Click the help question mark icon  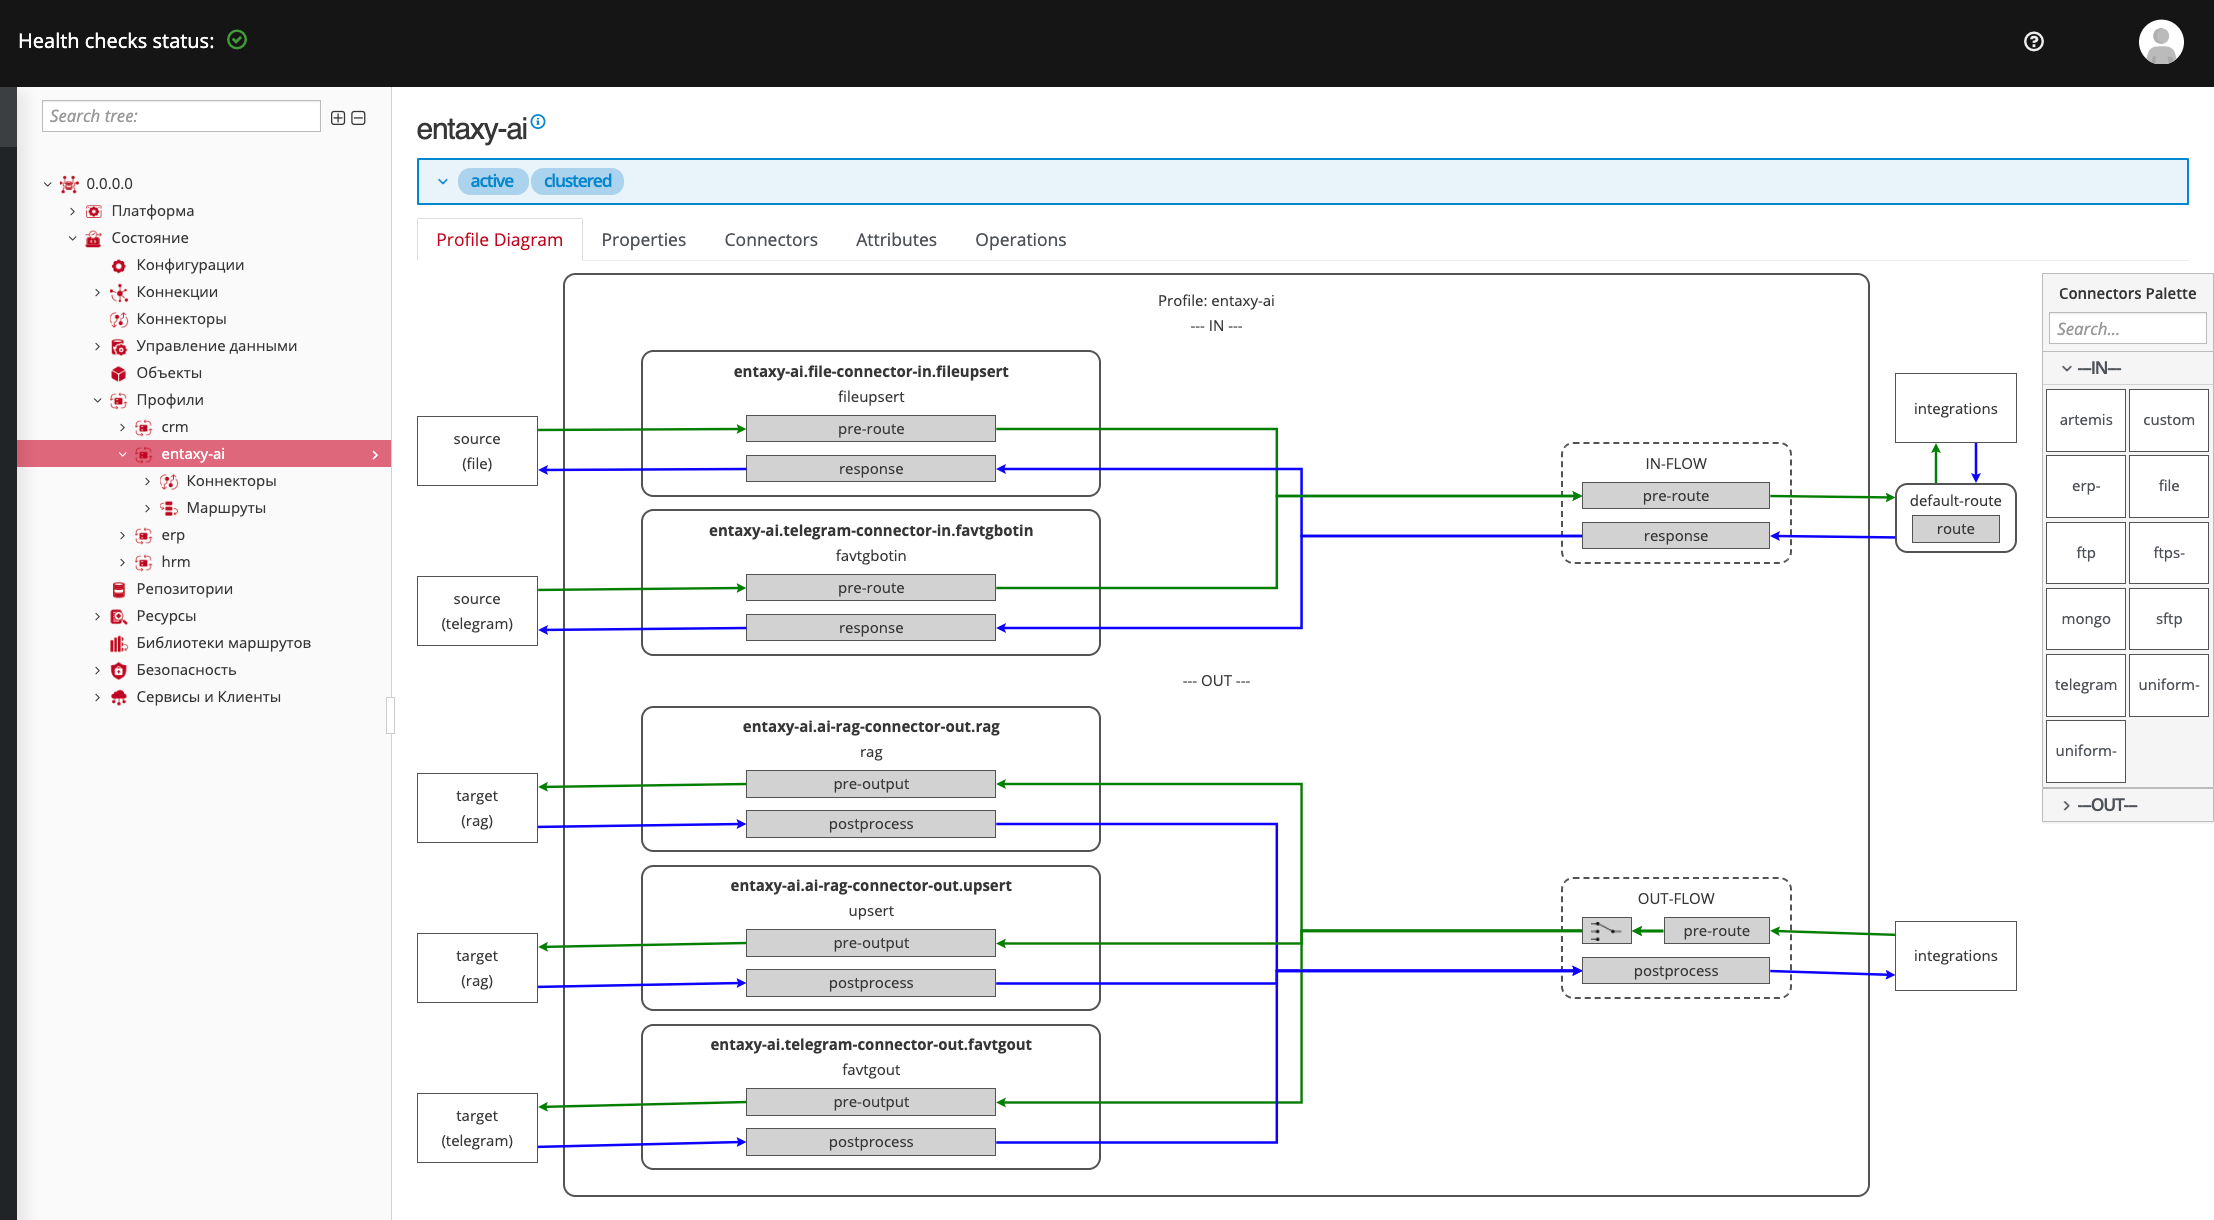tap(2033, 41)
